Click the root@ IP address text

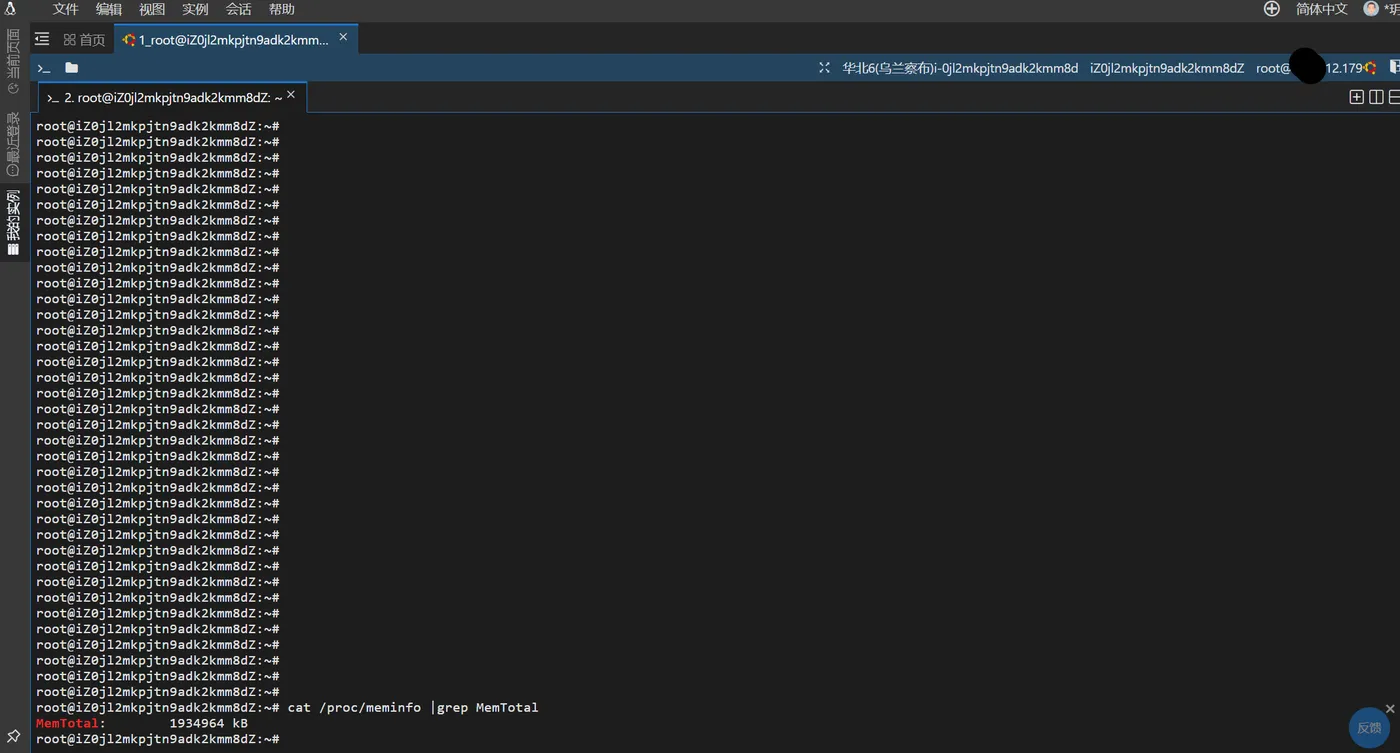1309,68
